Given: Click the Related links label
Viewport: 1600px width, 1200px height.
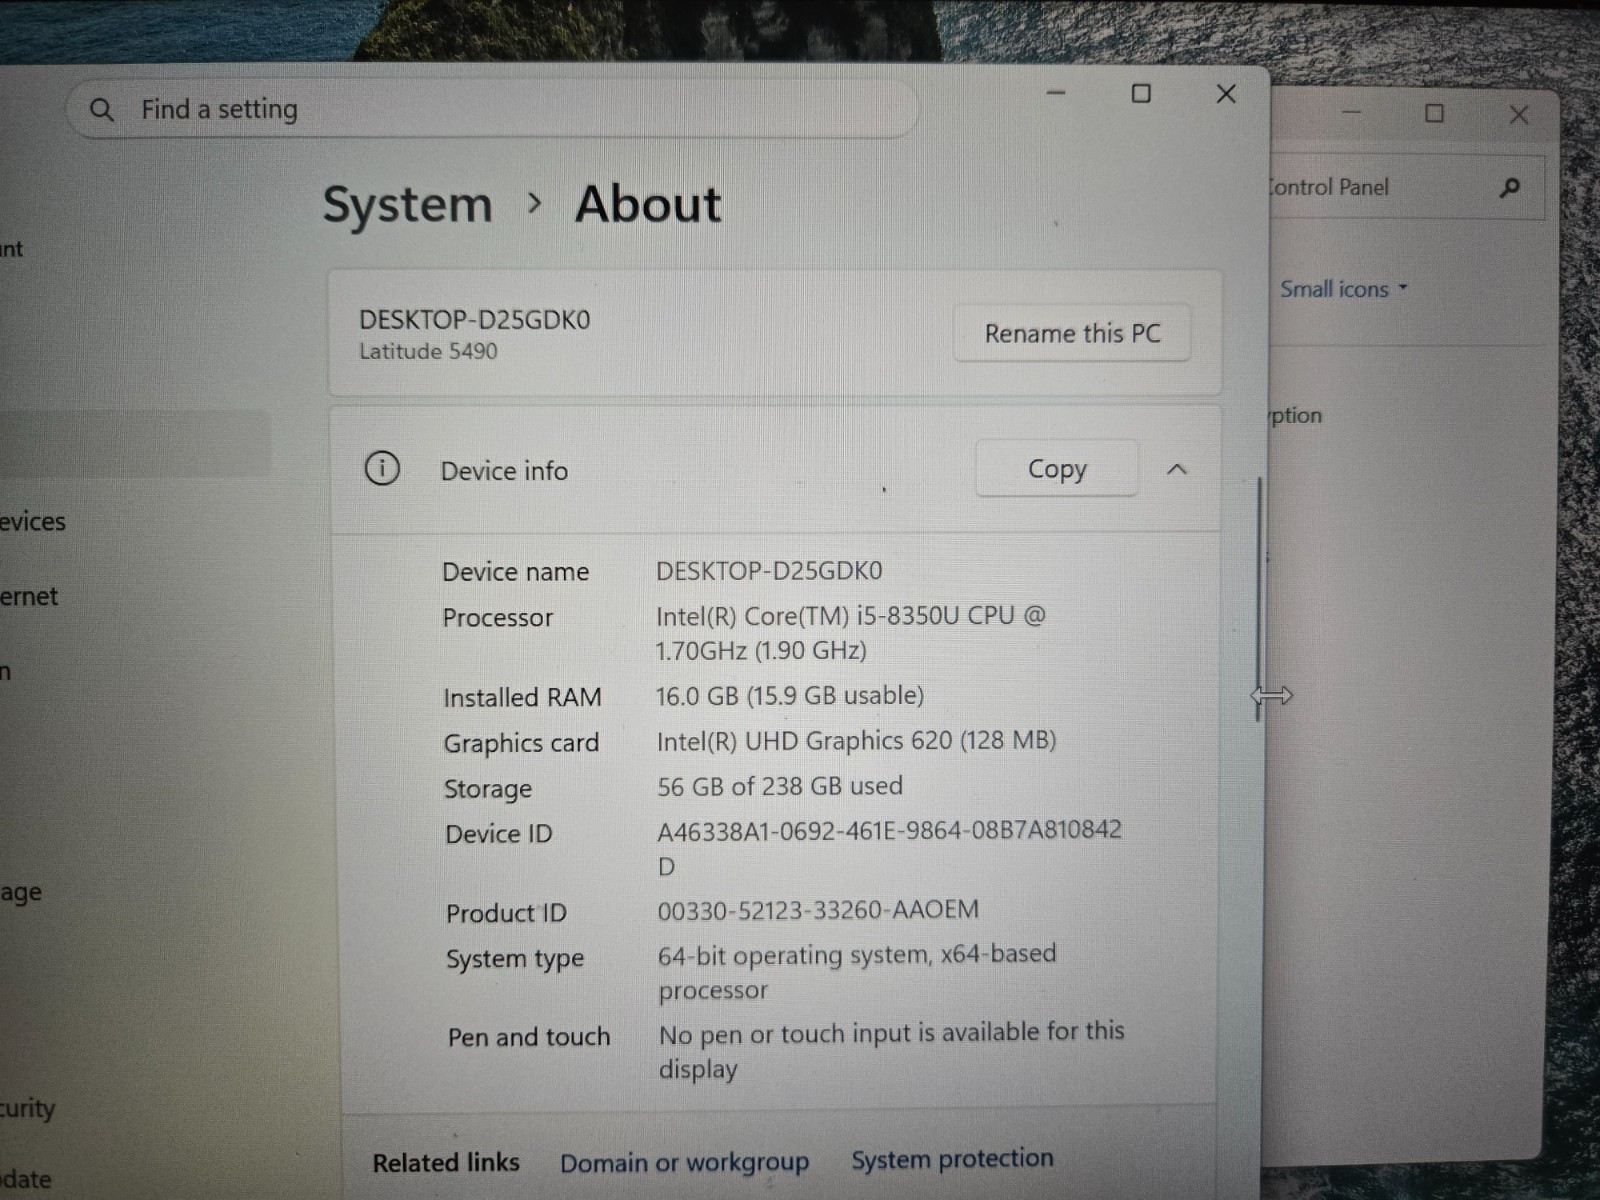Looking at the screenshot, I should click(x=446, y=1163).
